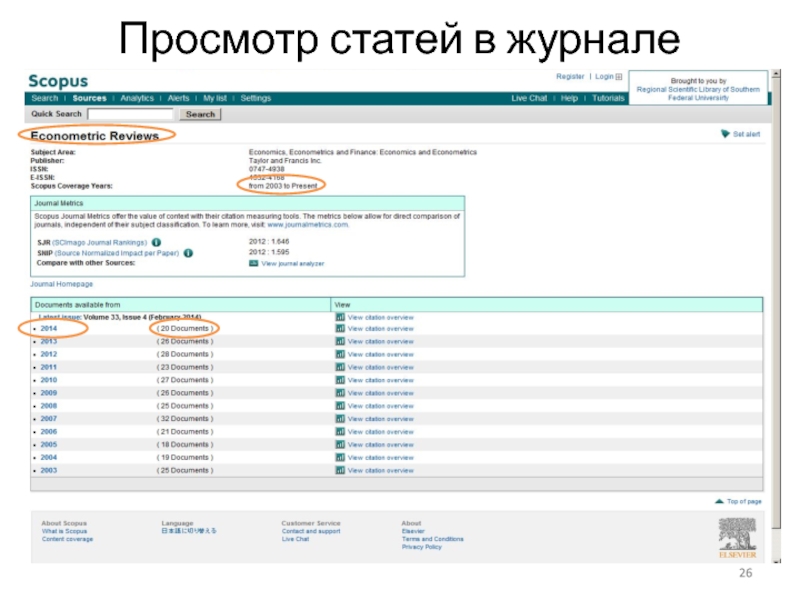Viewport: 800px width, 600px height.
Task: Click citation overview icon for 2013 row
Action: (340, 341)
